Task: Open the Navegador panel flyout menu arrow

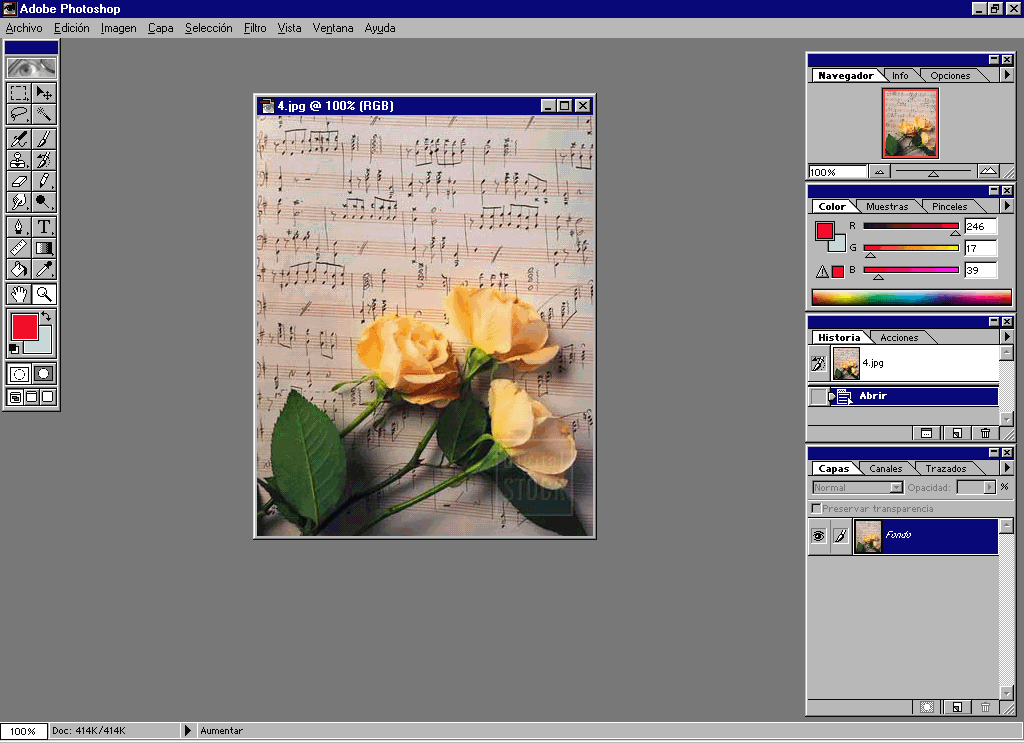Action: coord(1006,76)
